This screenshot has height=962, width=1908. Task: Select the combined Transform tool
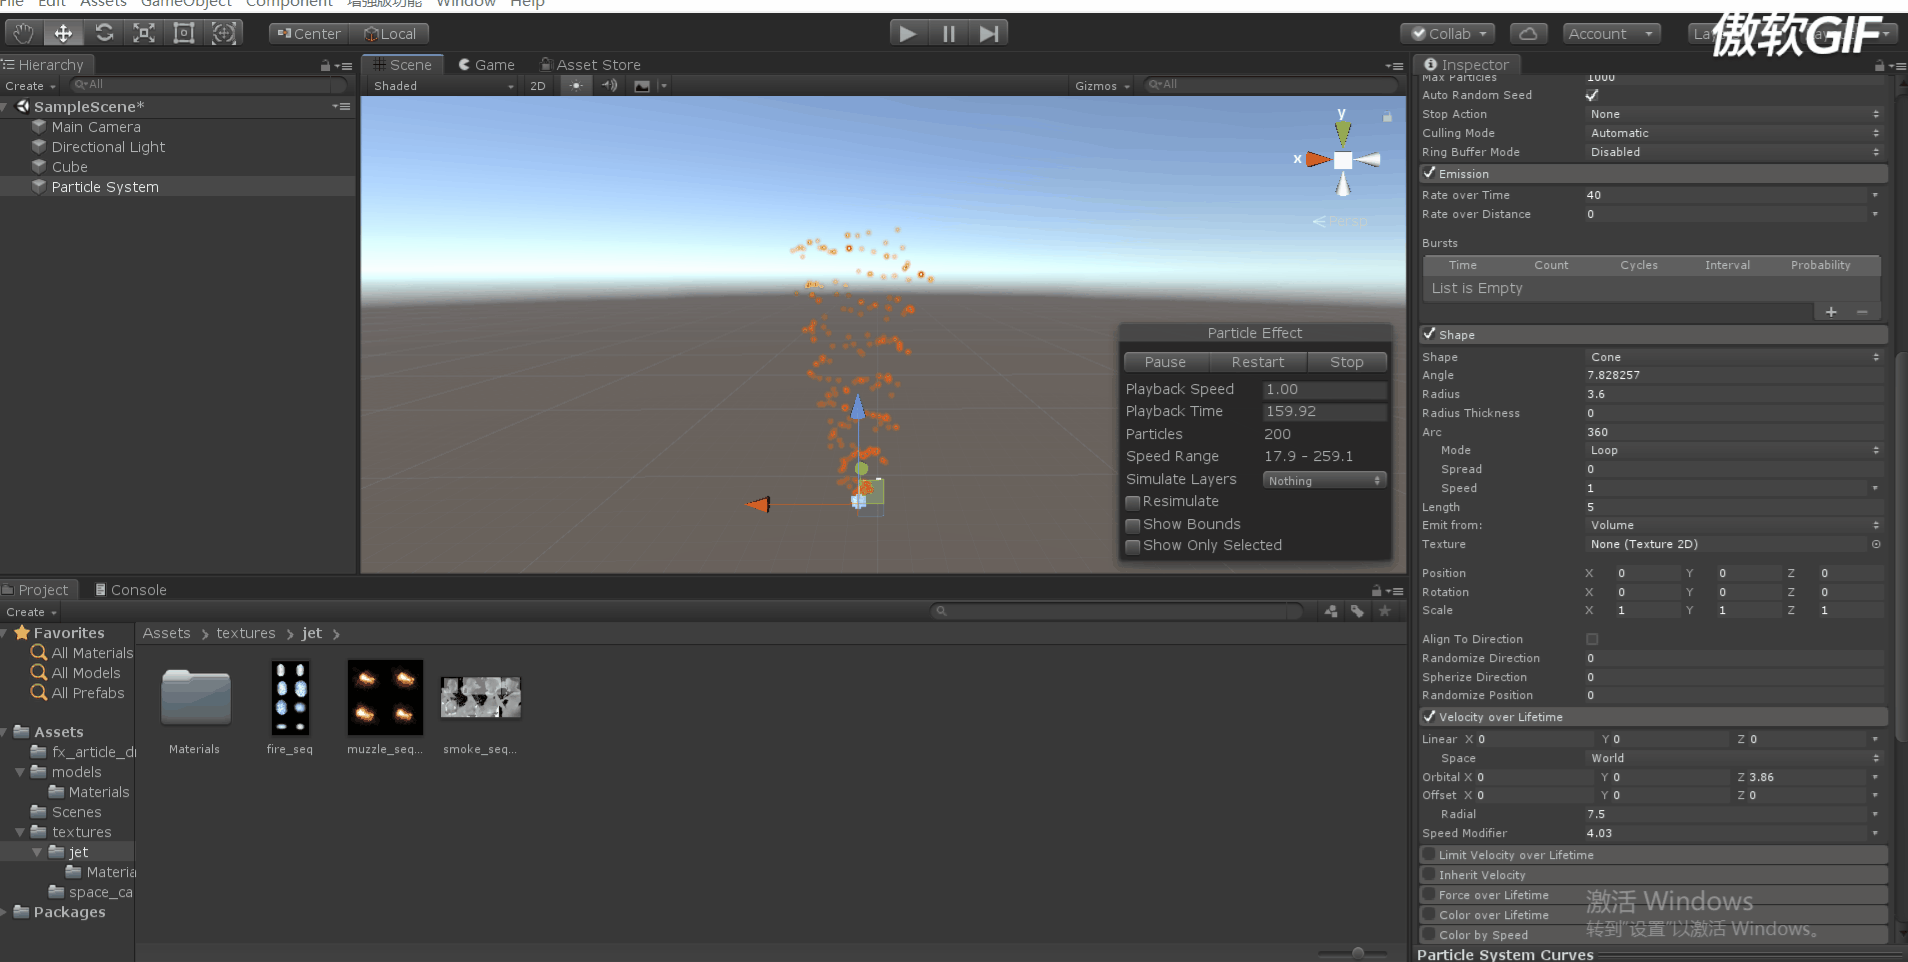pos(224,33)
